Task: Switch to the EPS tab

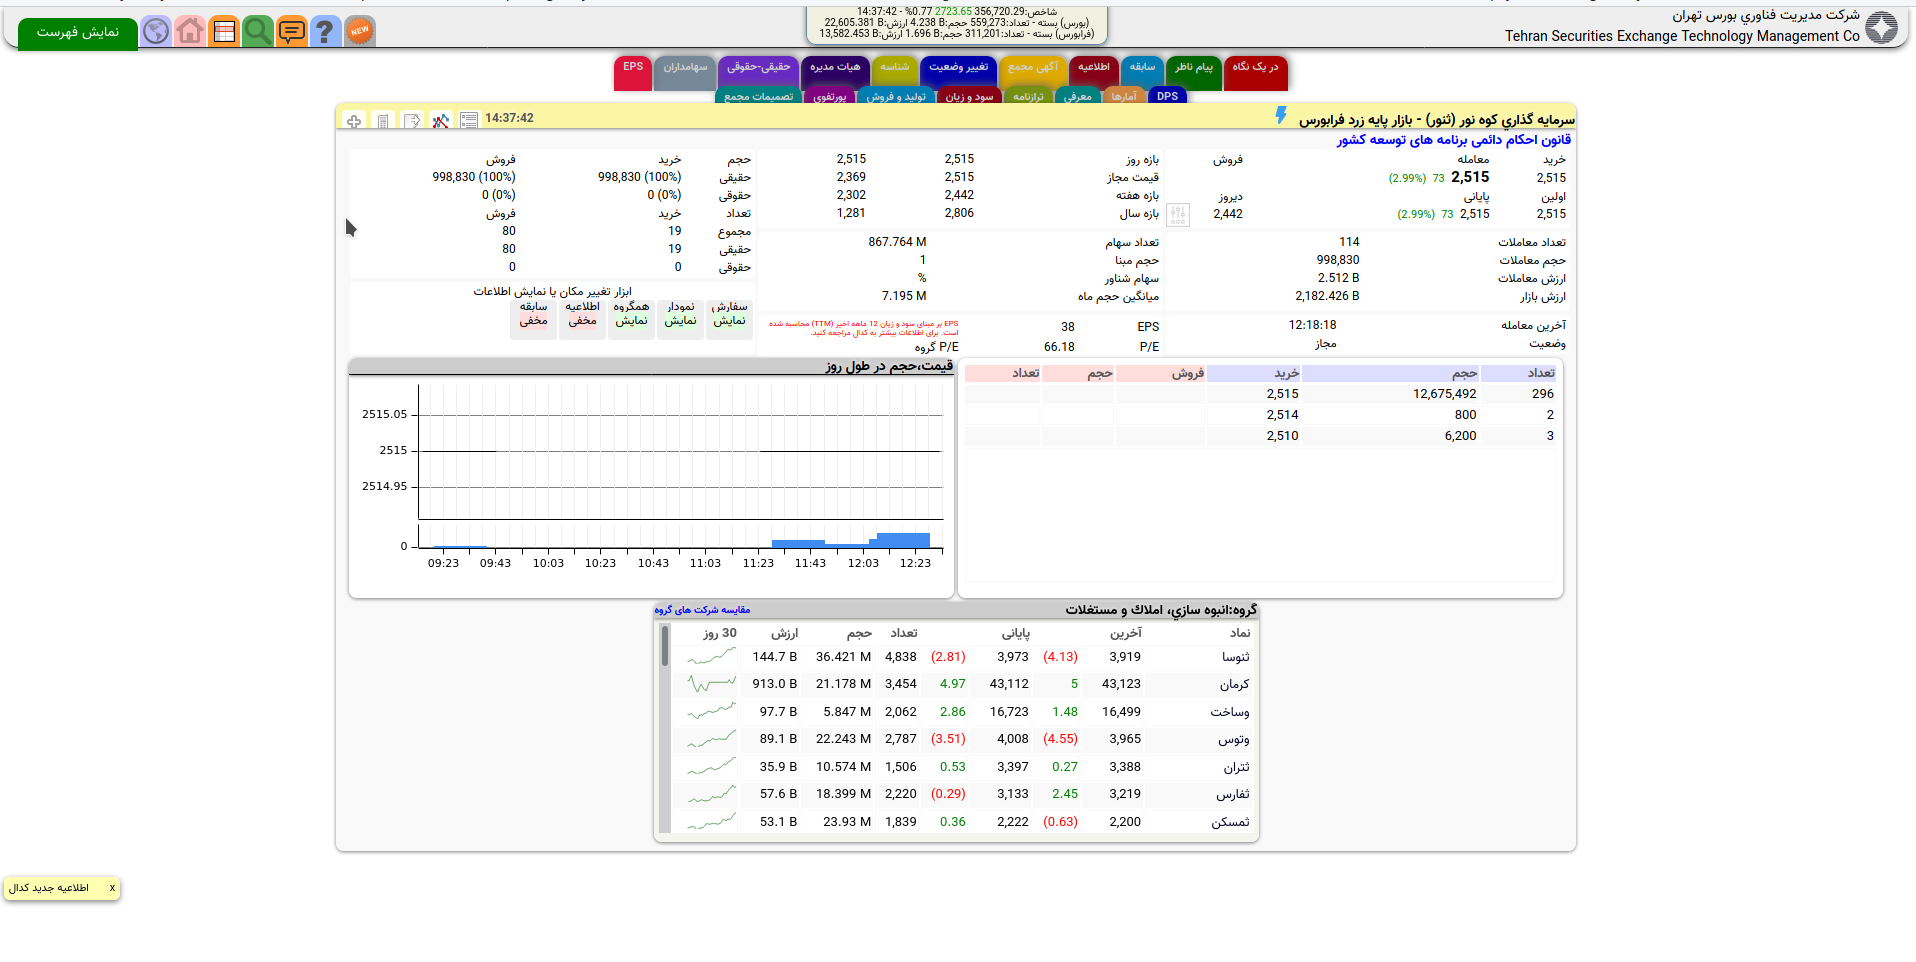Action: click(633, 72)
